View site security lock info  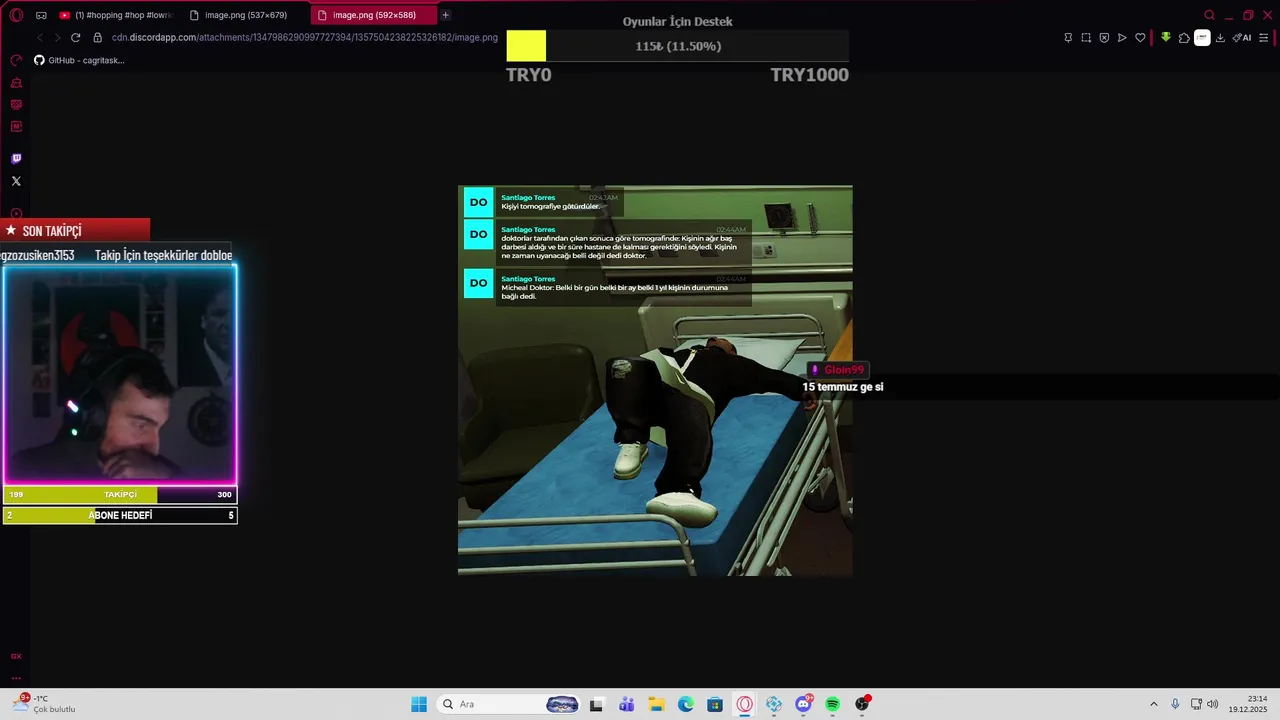click(x=98, y=37)
